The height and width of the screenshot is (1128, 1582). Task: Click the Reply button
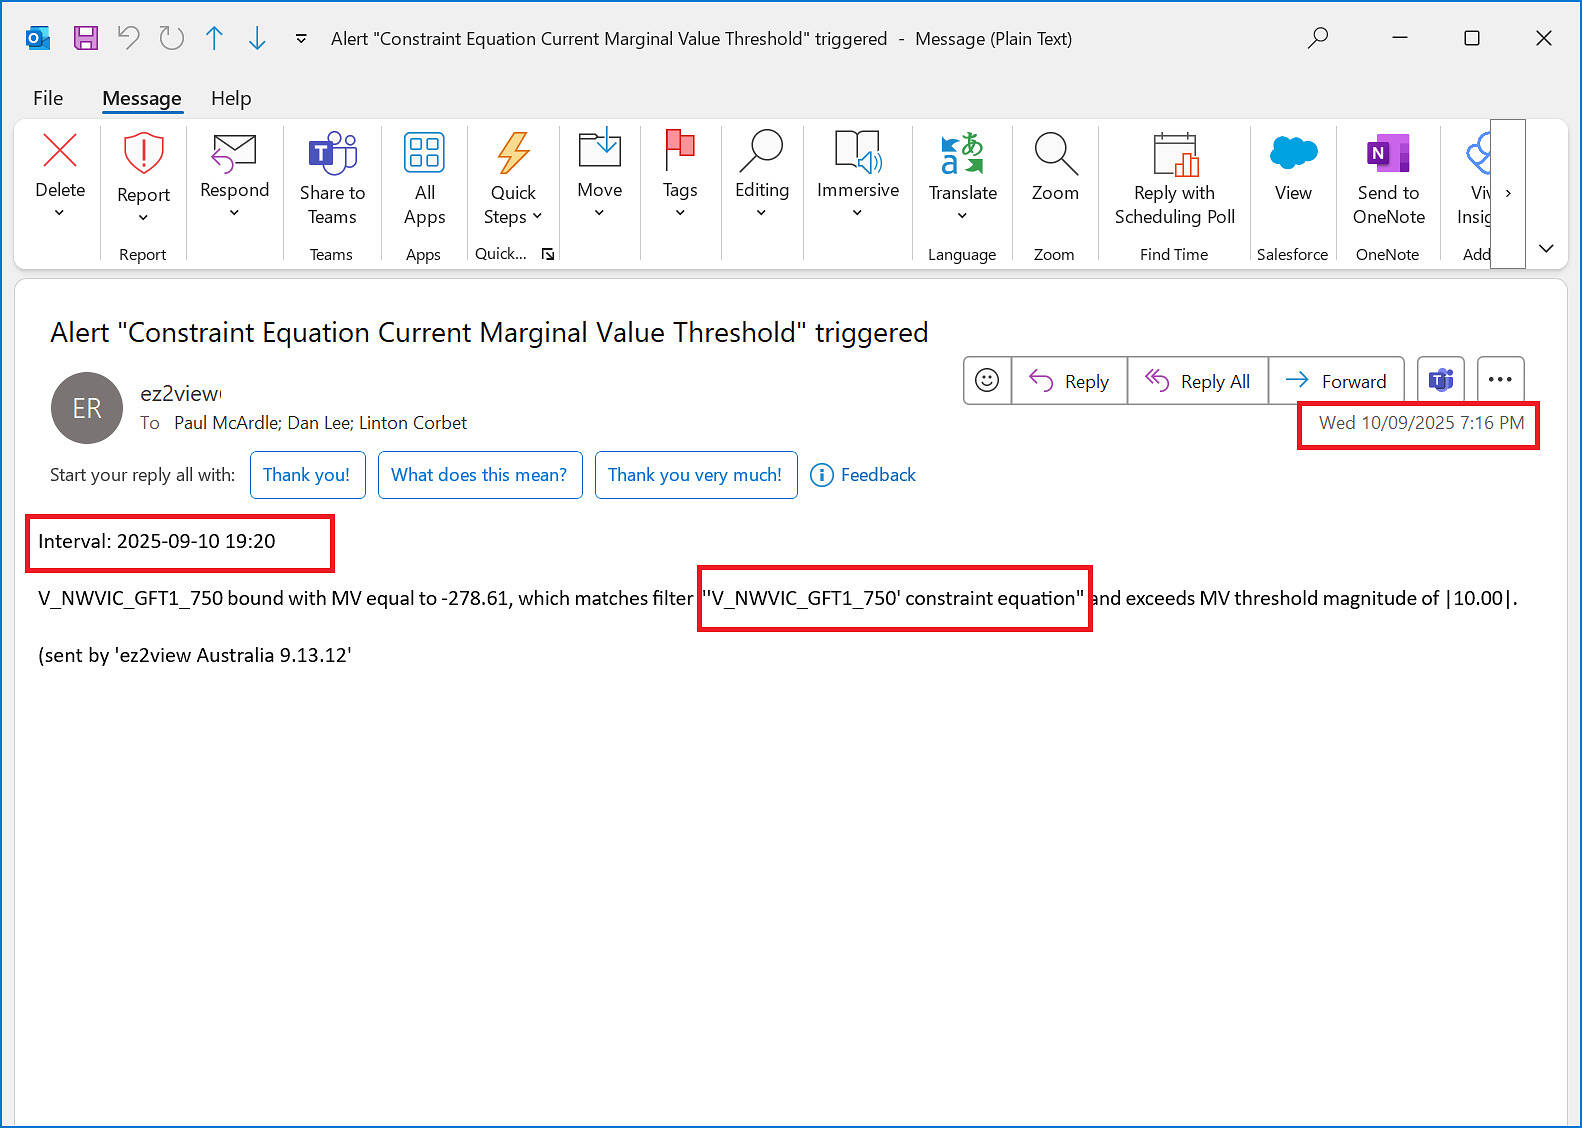[1069, 381]
